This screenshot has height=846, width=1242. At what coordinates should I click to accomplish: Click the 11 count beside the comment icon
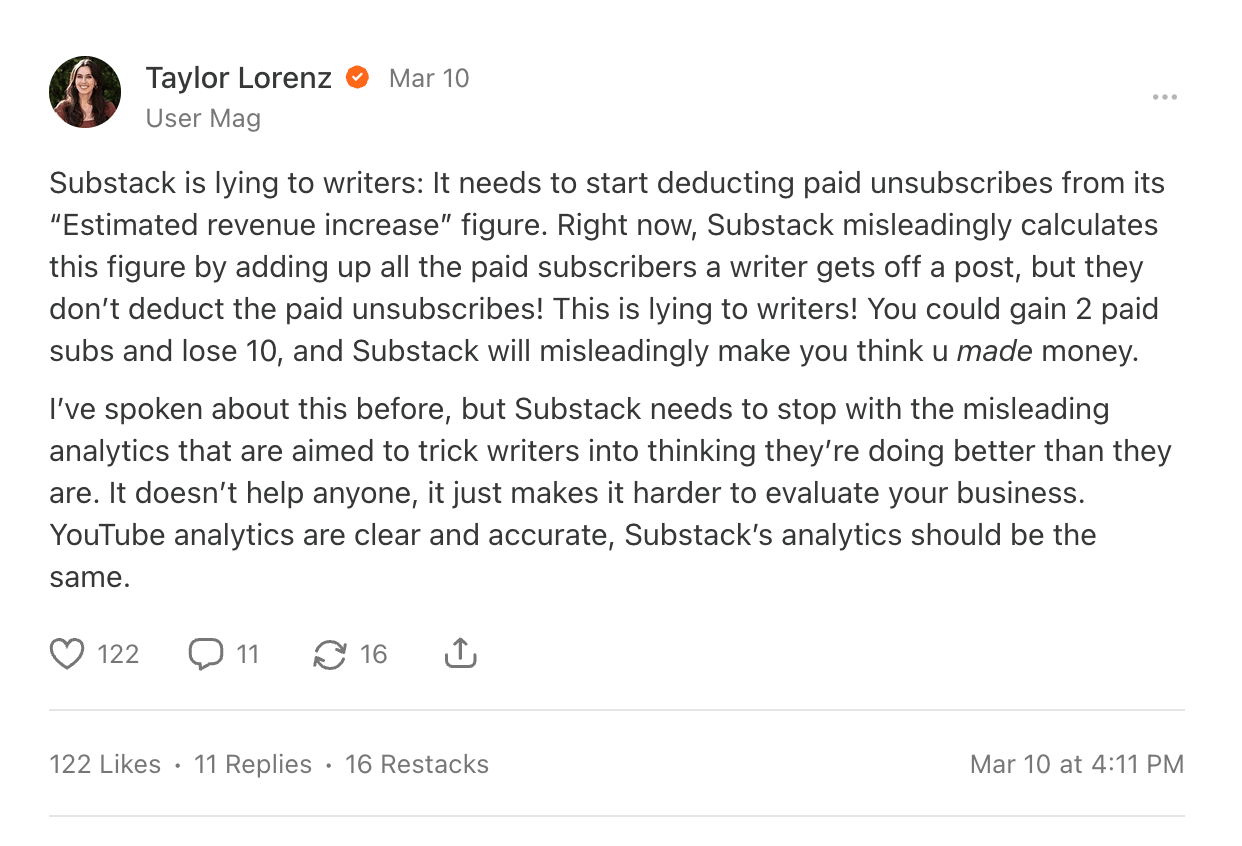tap(247, 654)
